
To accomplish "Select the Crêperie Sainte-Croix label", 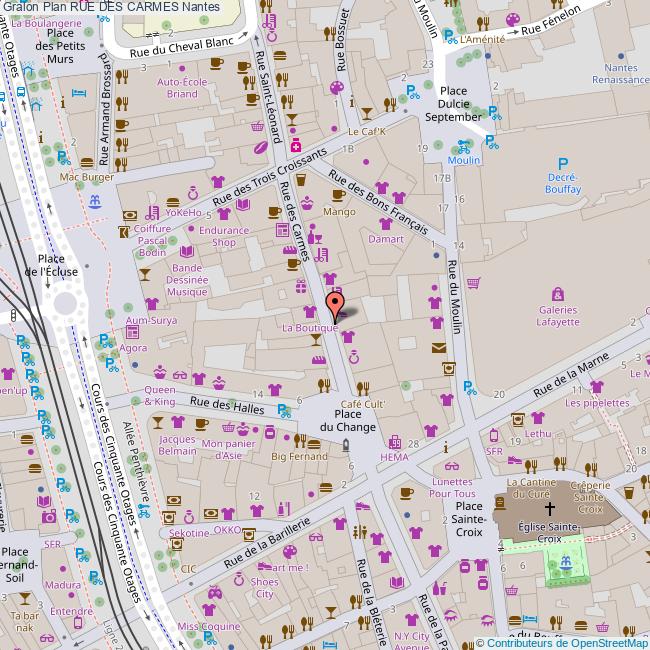I will coord(590,497).
